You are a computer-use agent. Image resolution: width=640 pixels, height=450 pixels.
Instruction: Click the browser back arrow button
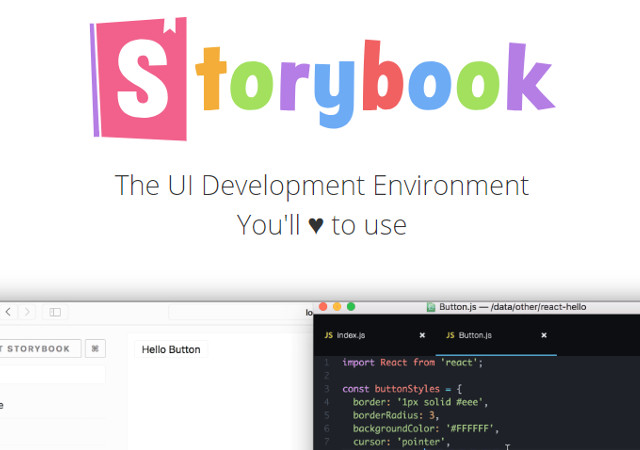coord(8,312)
